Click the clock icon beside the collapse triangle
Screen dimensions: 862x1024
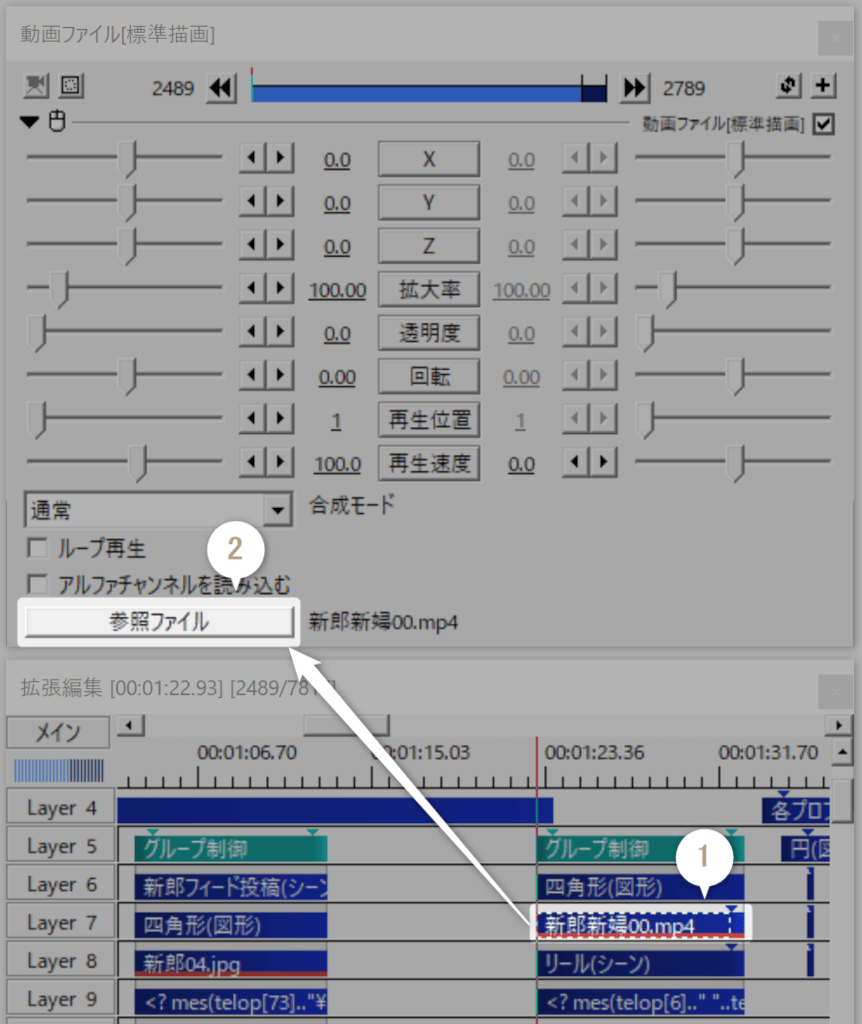tap(55, 122)
